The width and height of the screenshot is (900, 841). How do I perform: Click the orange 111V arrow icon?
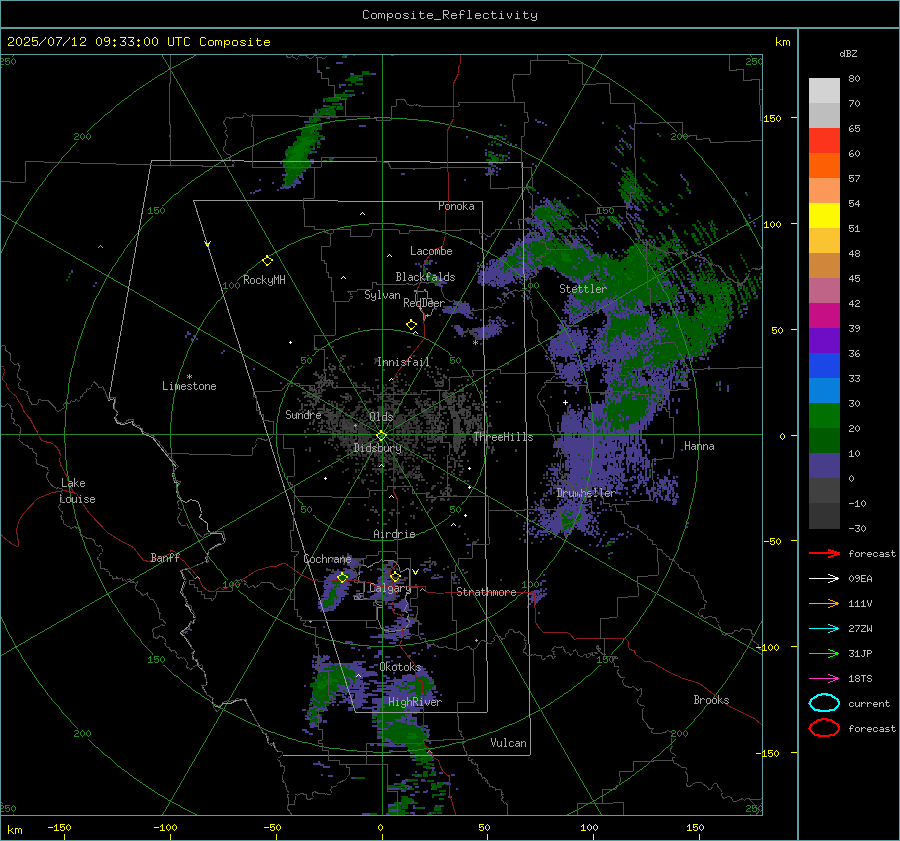(x=824, y=603)
